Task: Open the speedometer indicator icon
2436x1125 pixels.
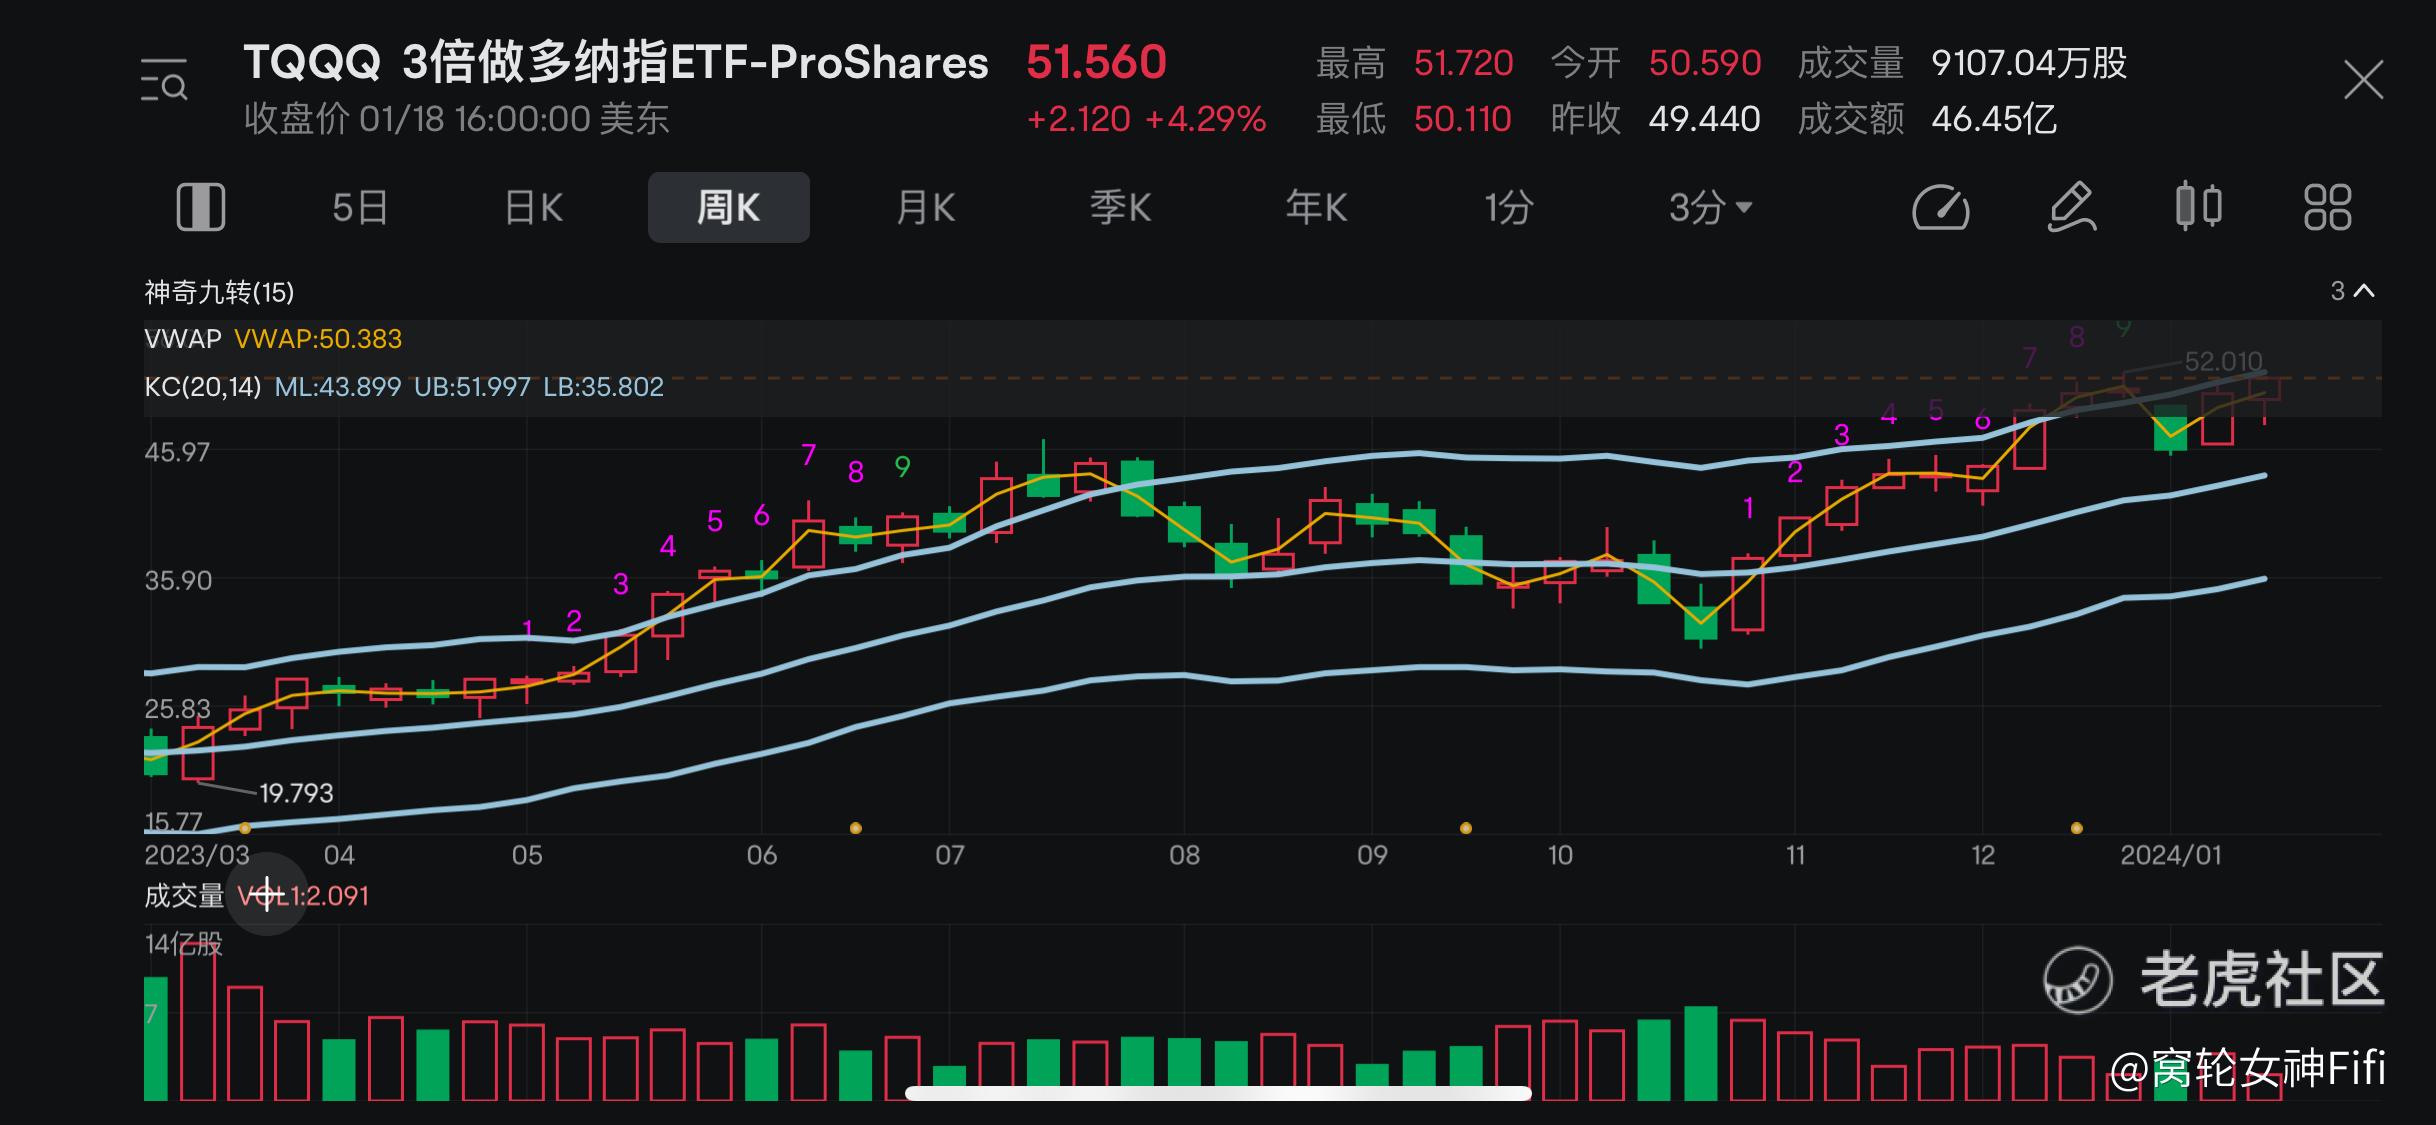Action: (1940, 208)
